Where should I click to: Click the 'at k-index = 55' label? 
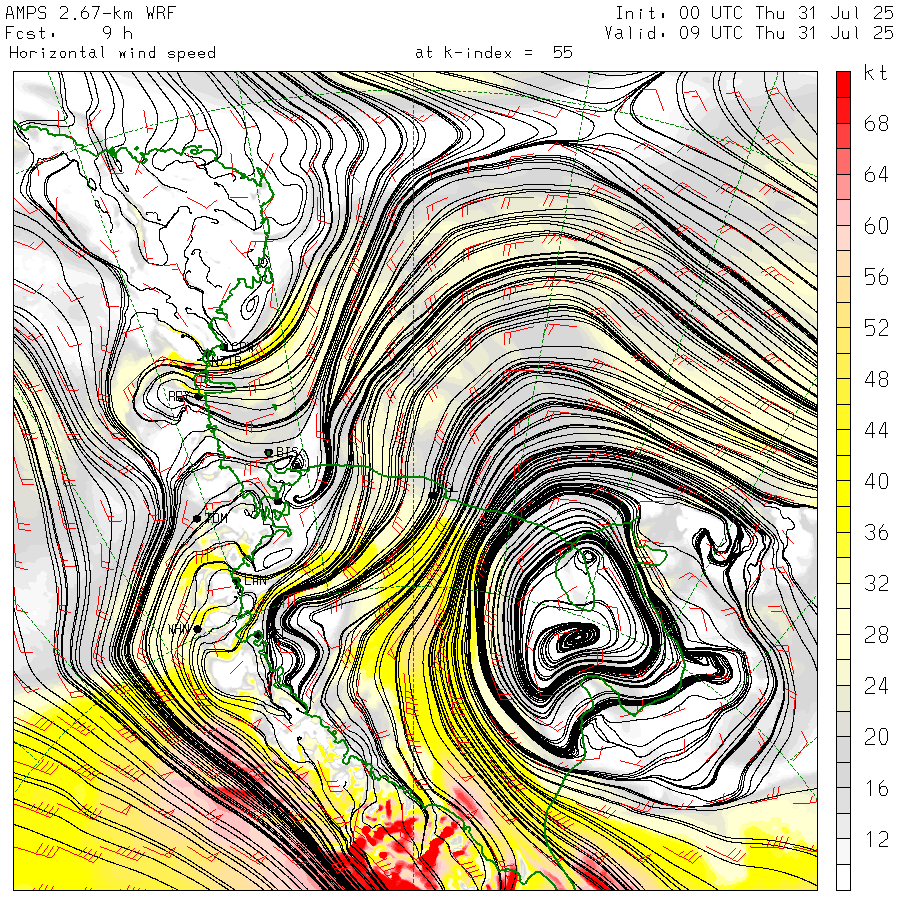494,53
